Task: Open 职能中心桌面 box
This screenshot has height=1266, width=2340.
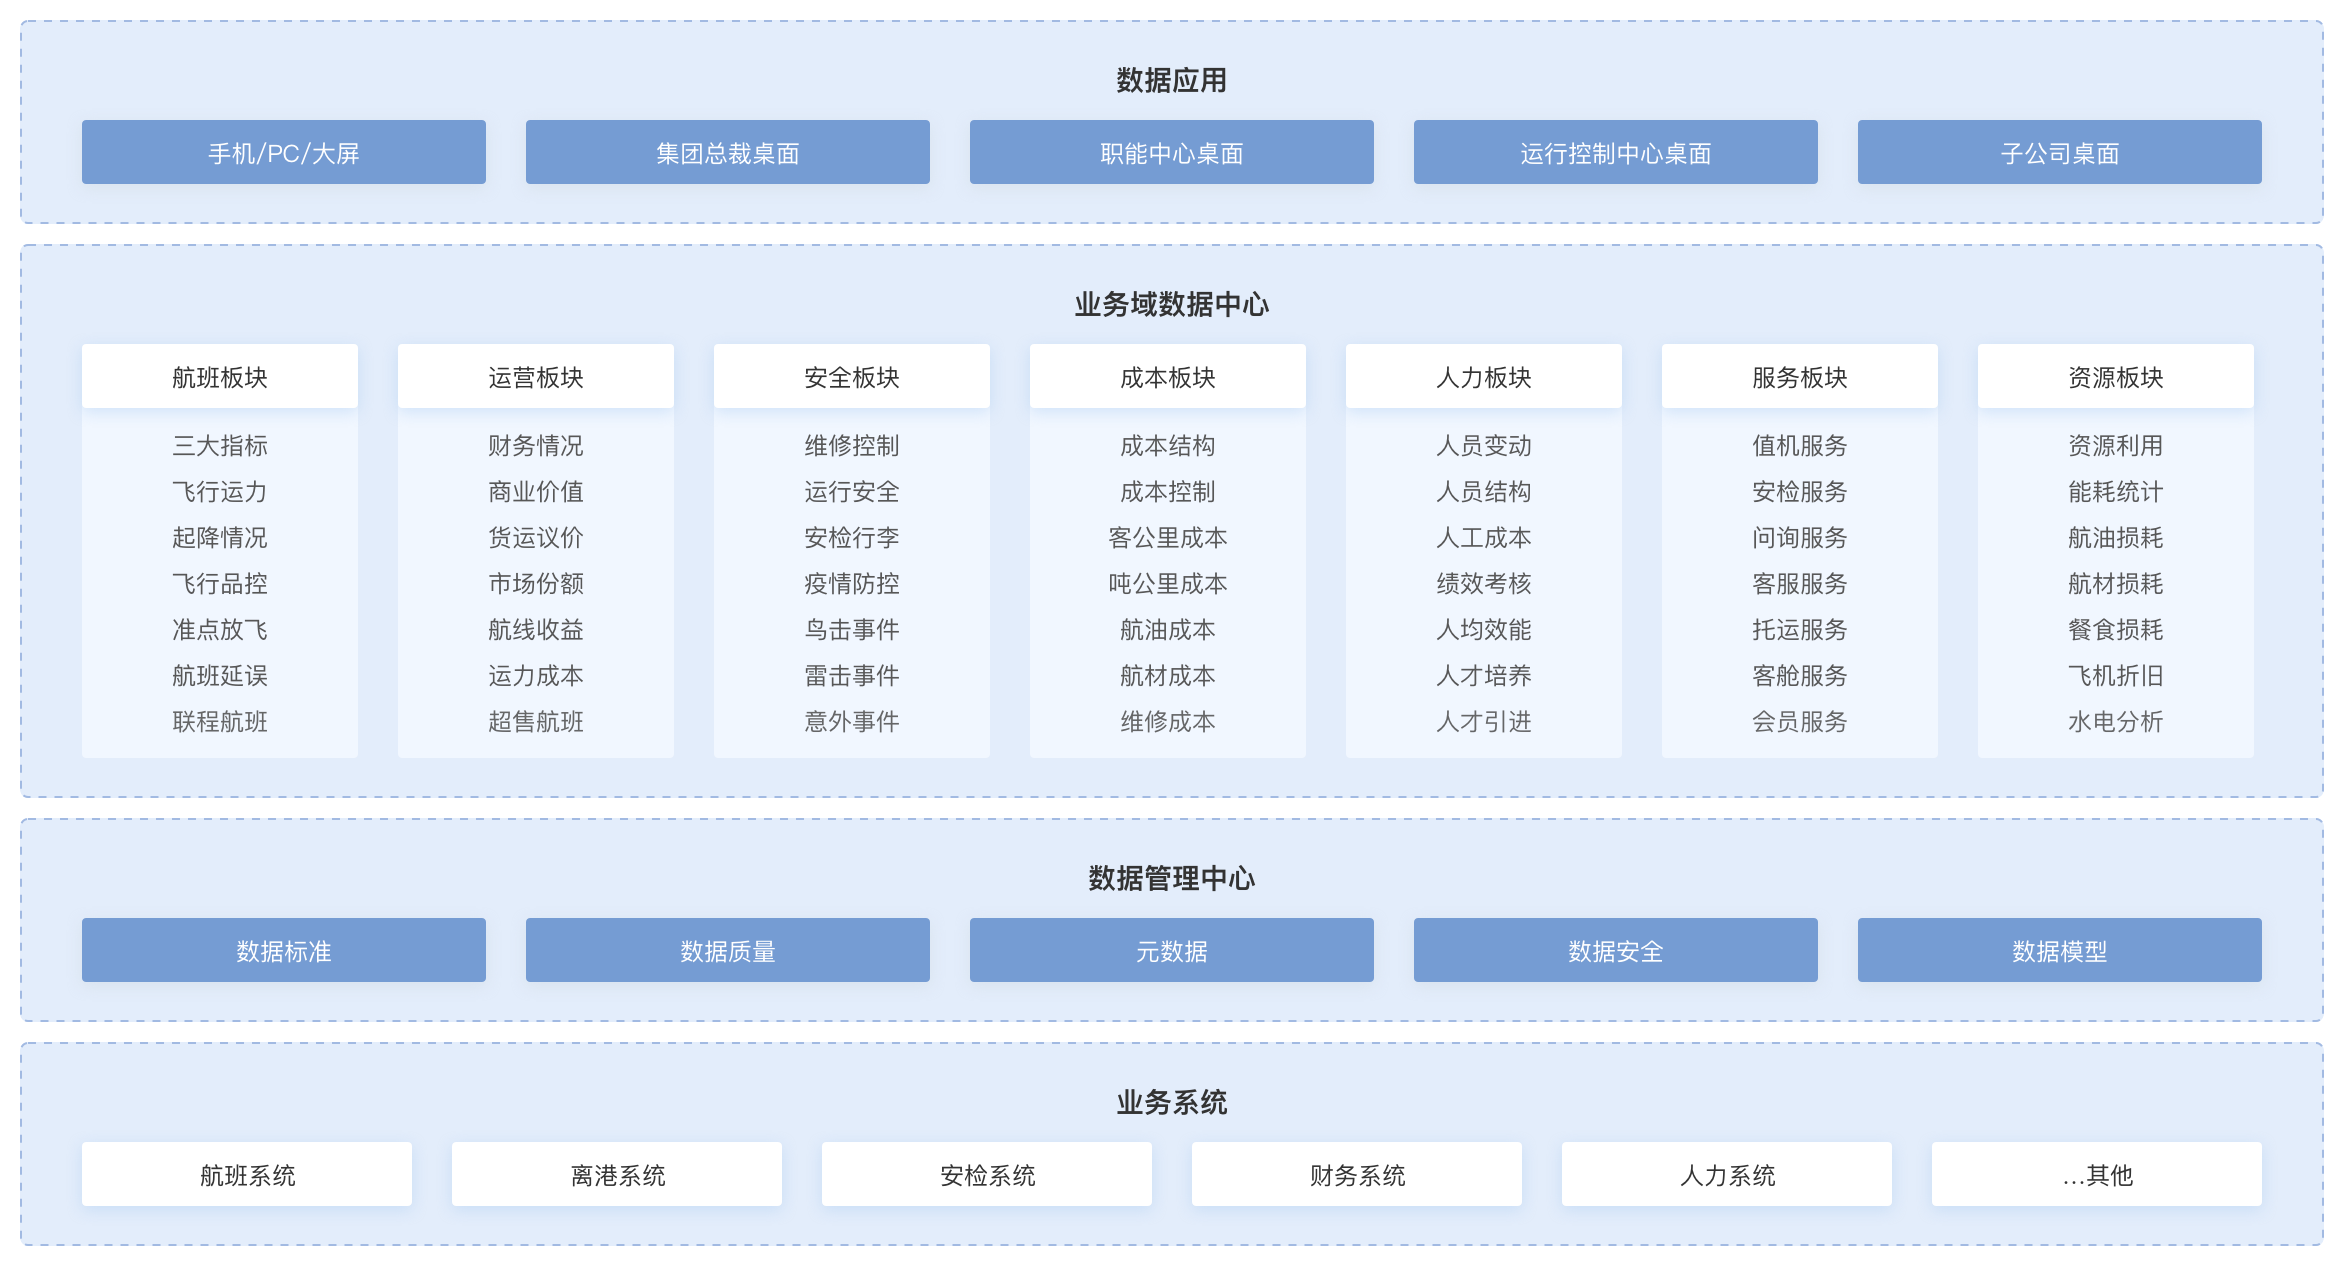Action: click(1171, 152)
